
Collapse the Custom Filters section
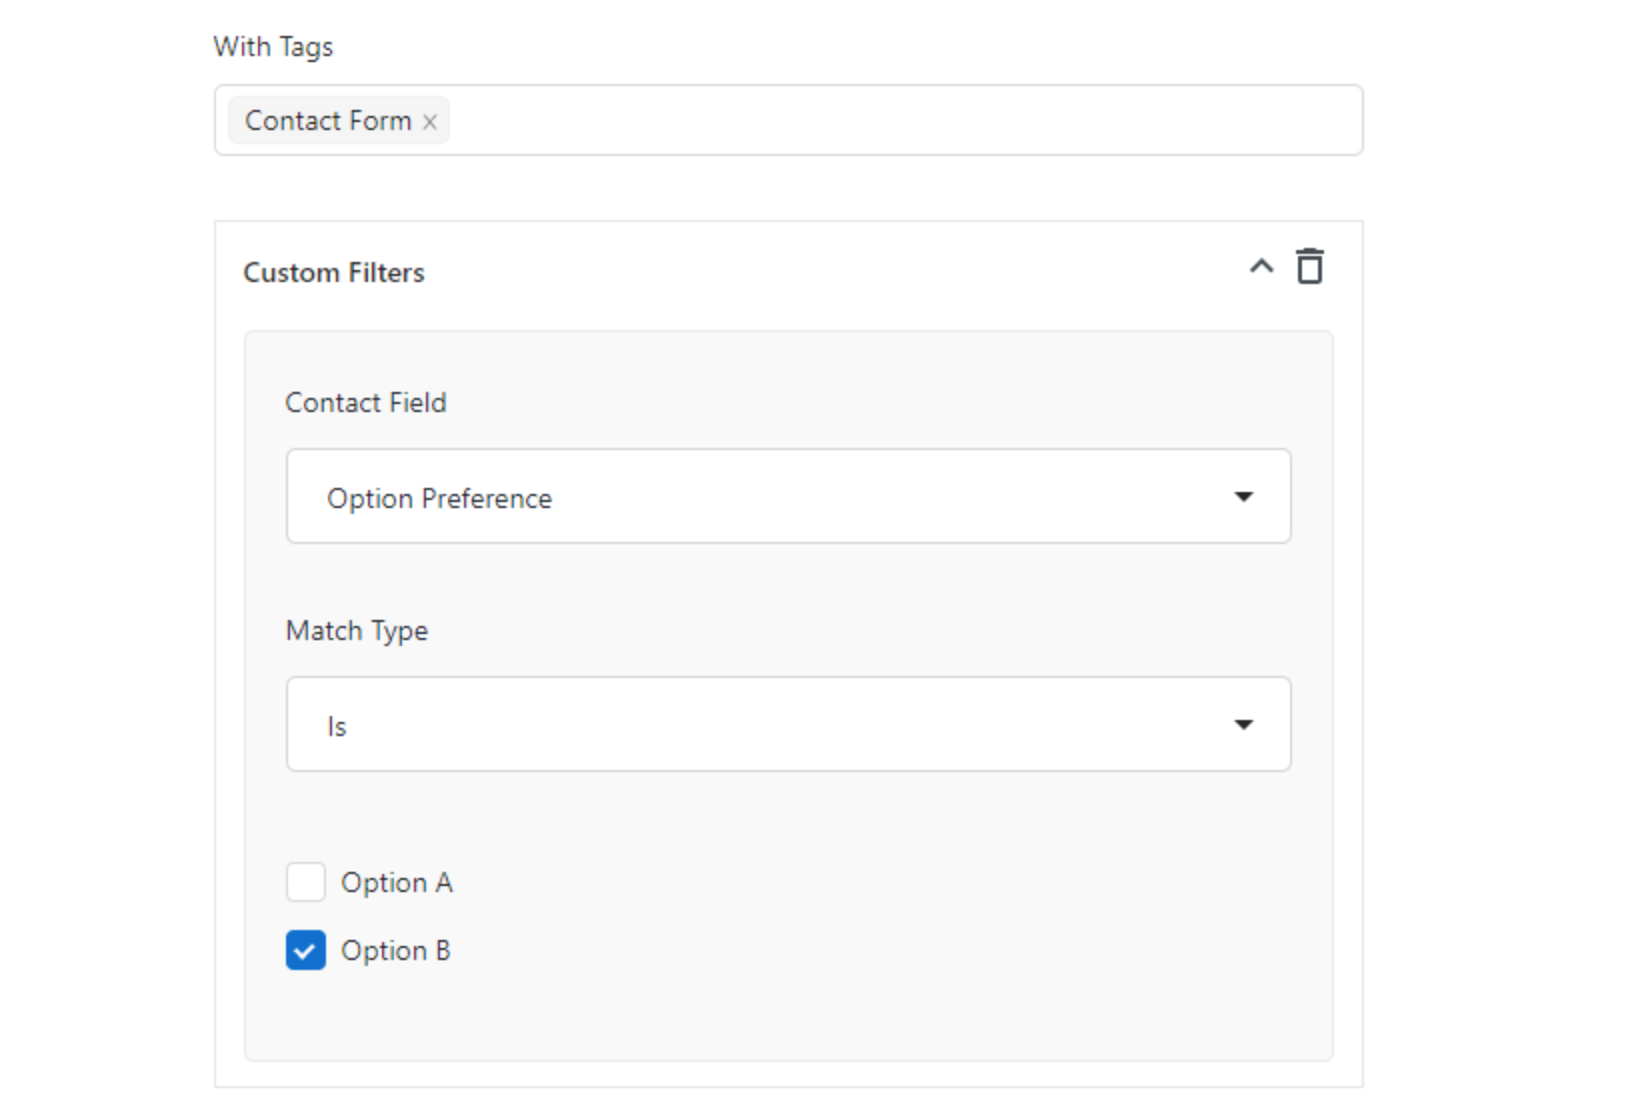click(1261, 267)
